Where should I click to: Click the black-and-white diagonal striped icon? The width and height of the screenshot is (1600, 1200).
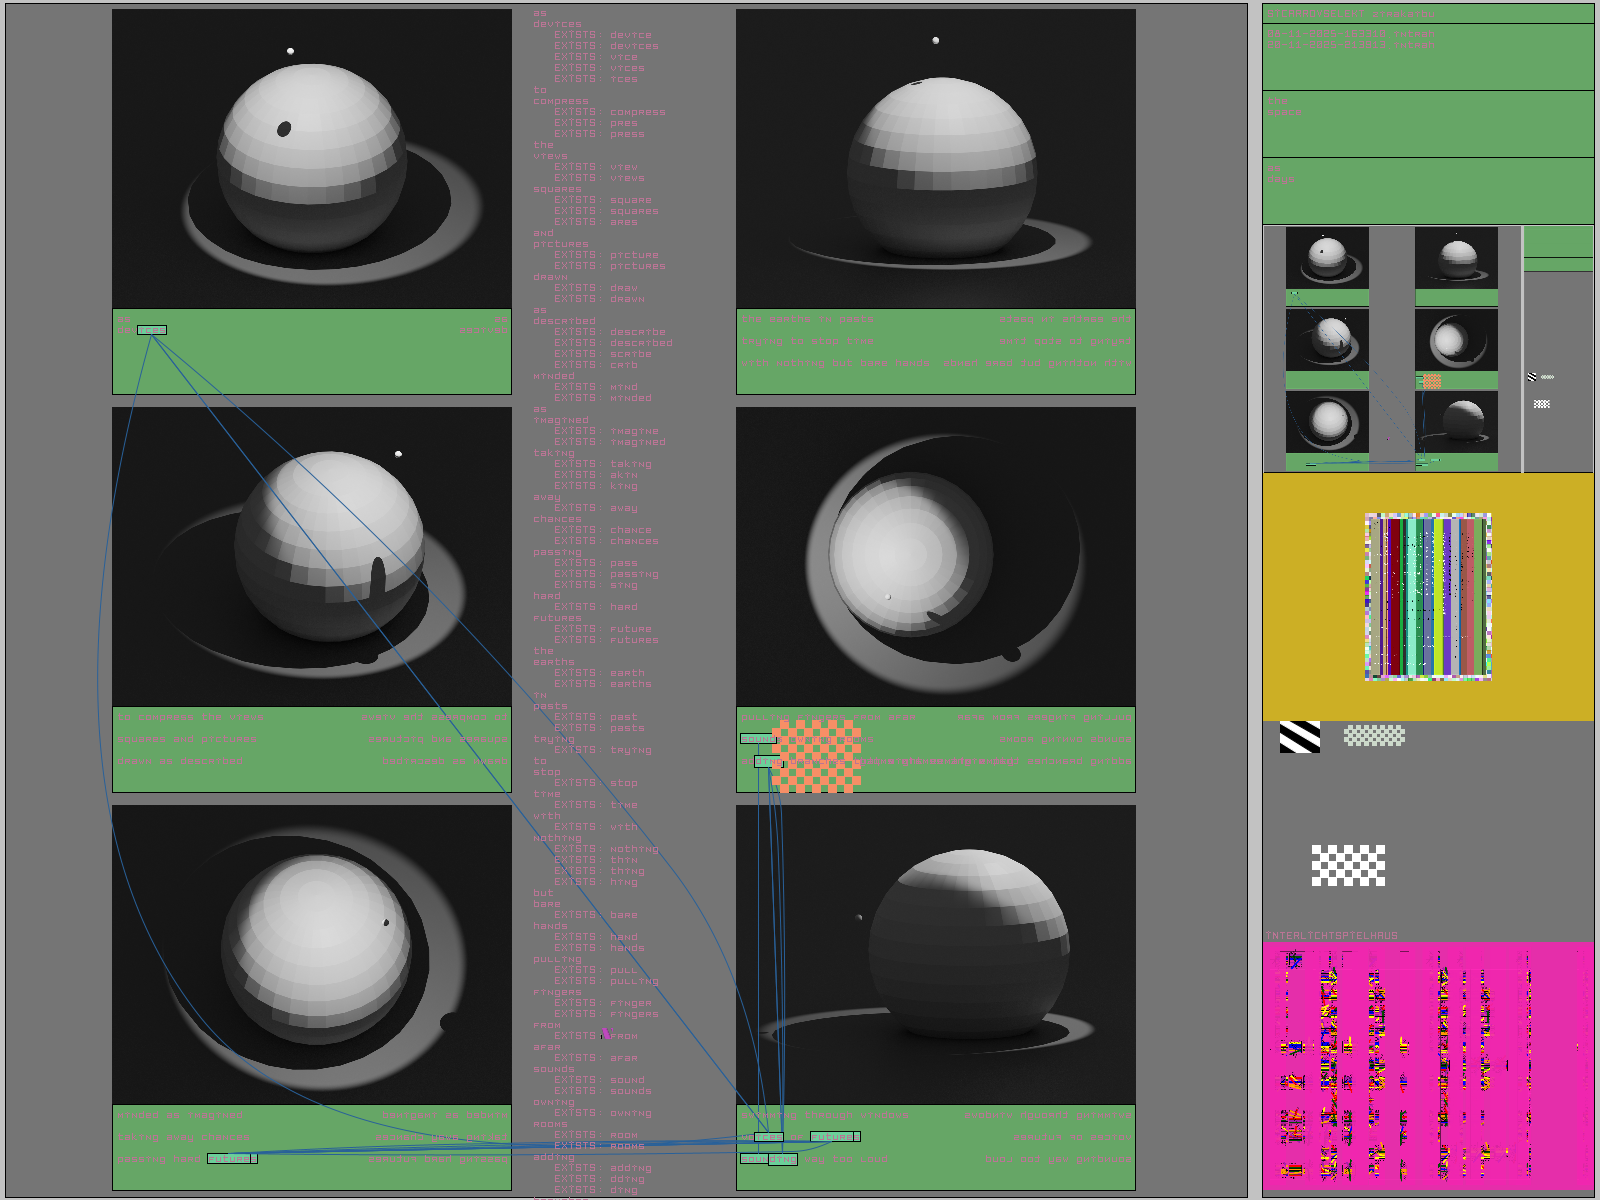[1299, 737]
